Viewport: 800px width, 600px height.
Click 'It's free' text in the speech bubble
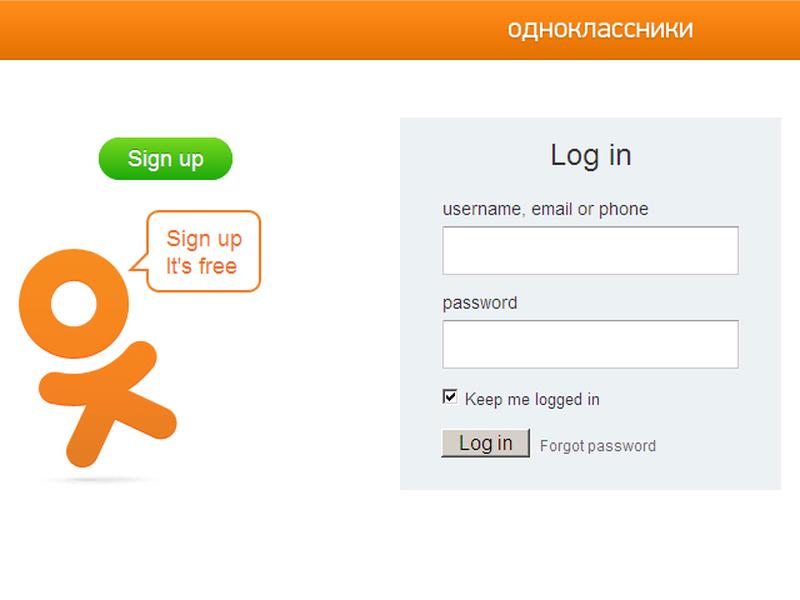[202, 266]
